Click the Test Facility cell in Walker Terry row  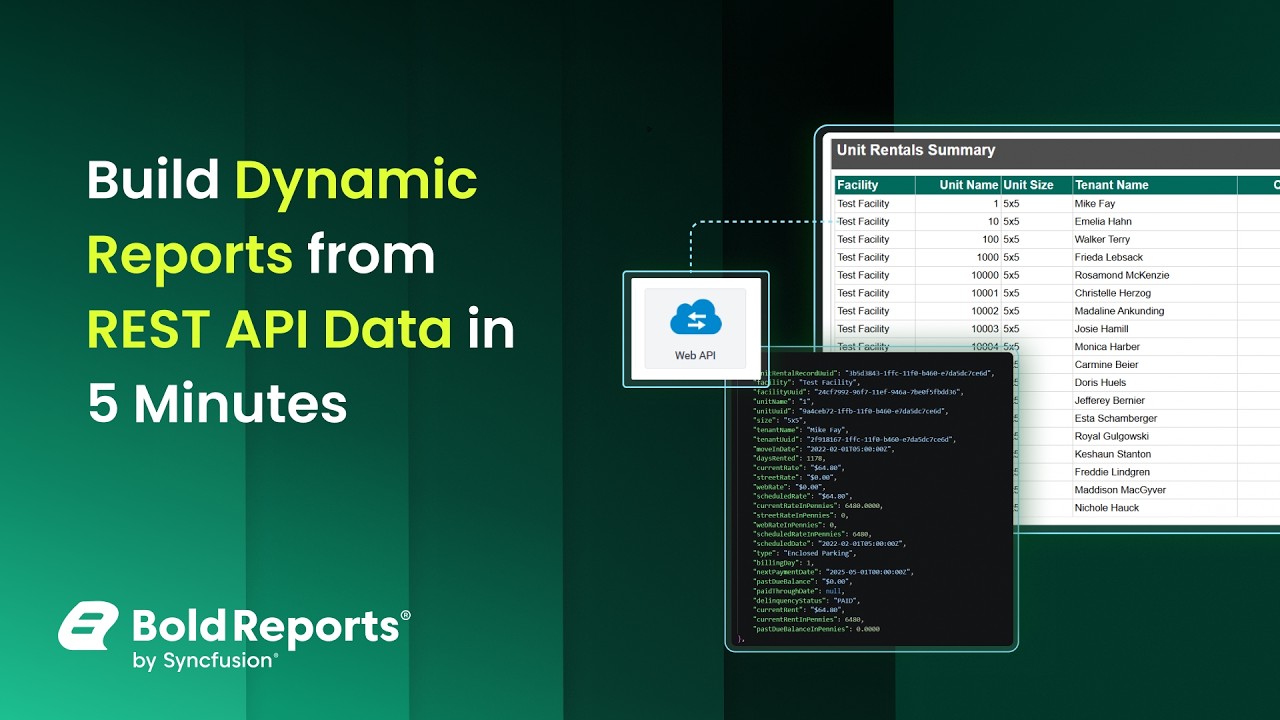coord(863,240)
